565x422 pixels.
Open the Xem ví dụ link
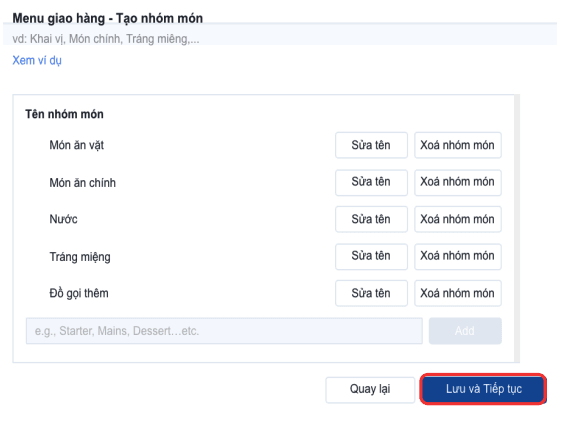(x=37, y=60)
